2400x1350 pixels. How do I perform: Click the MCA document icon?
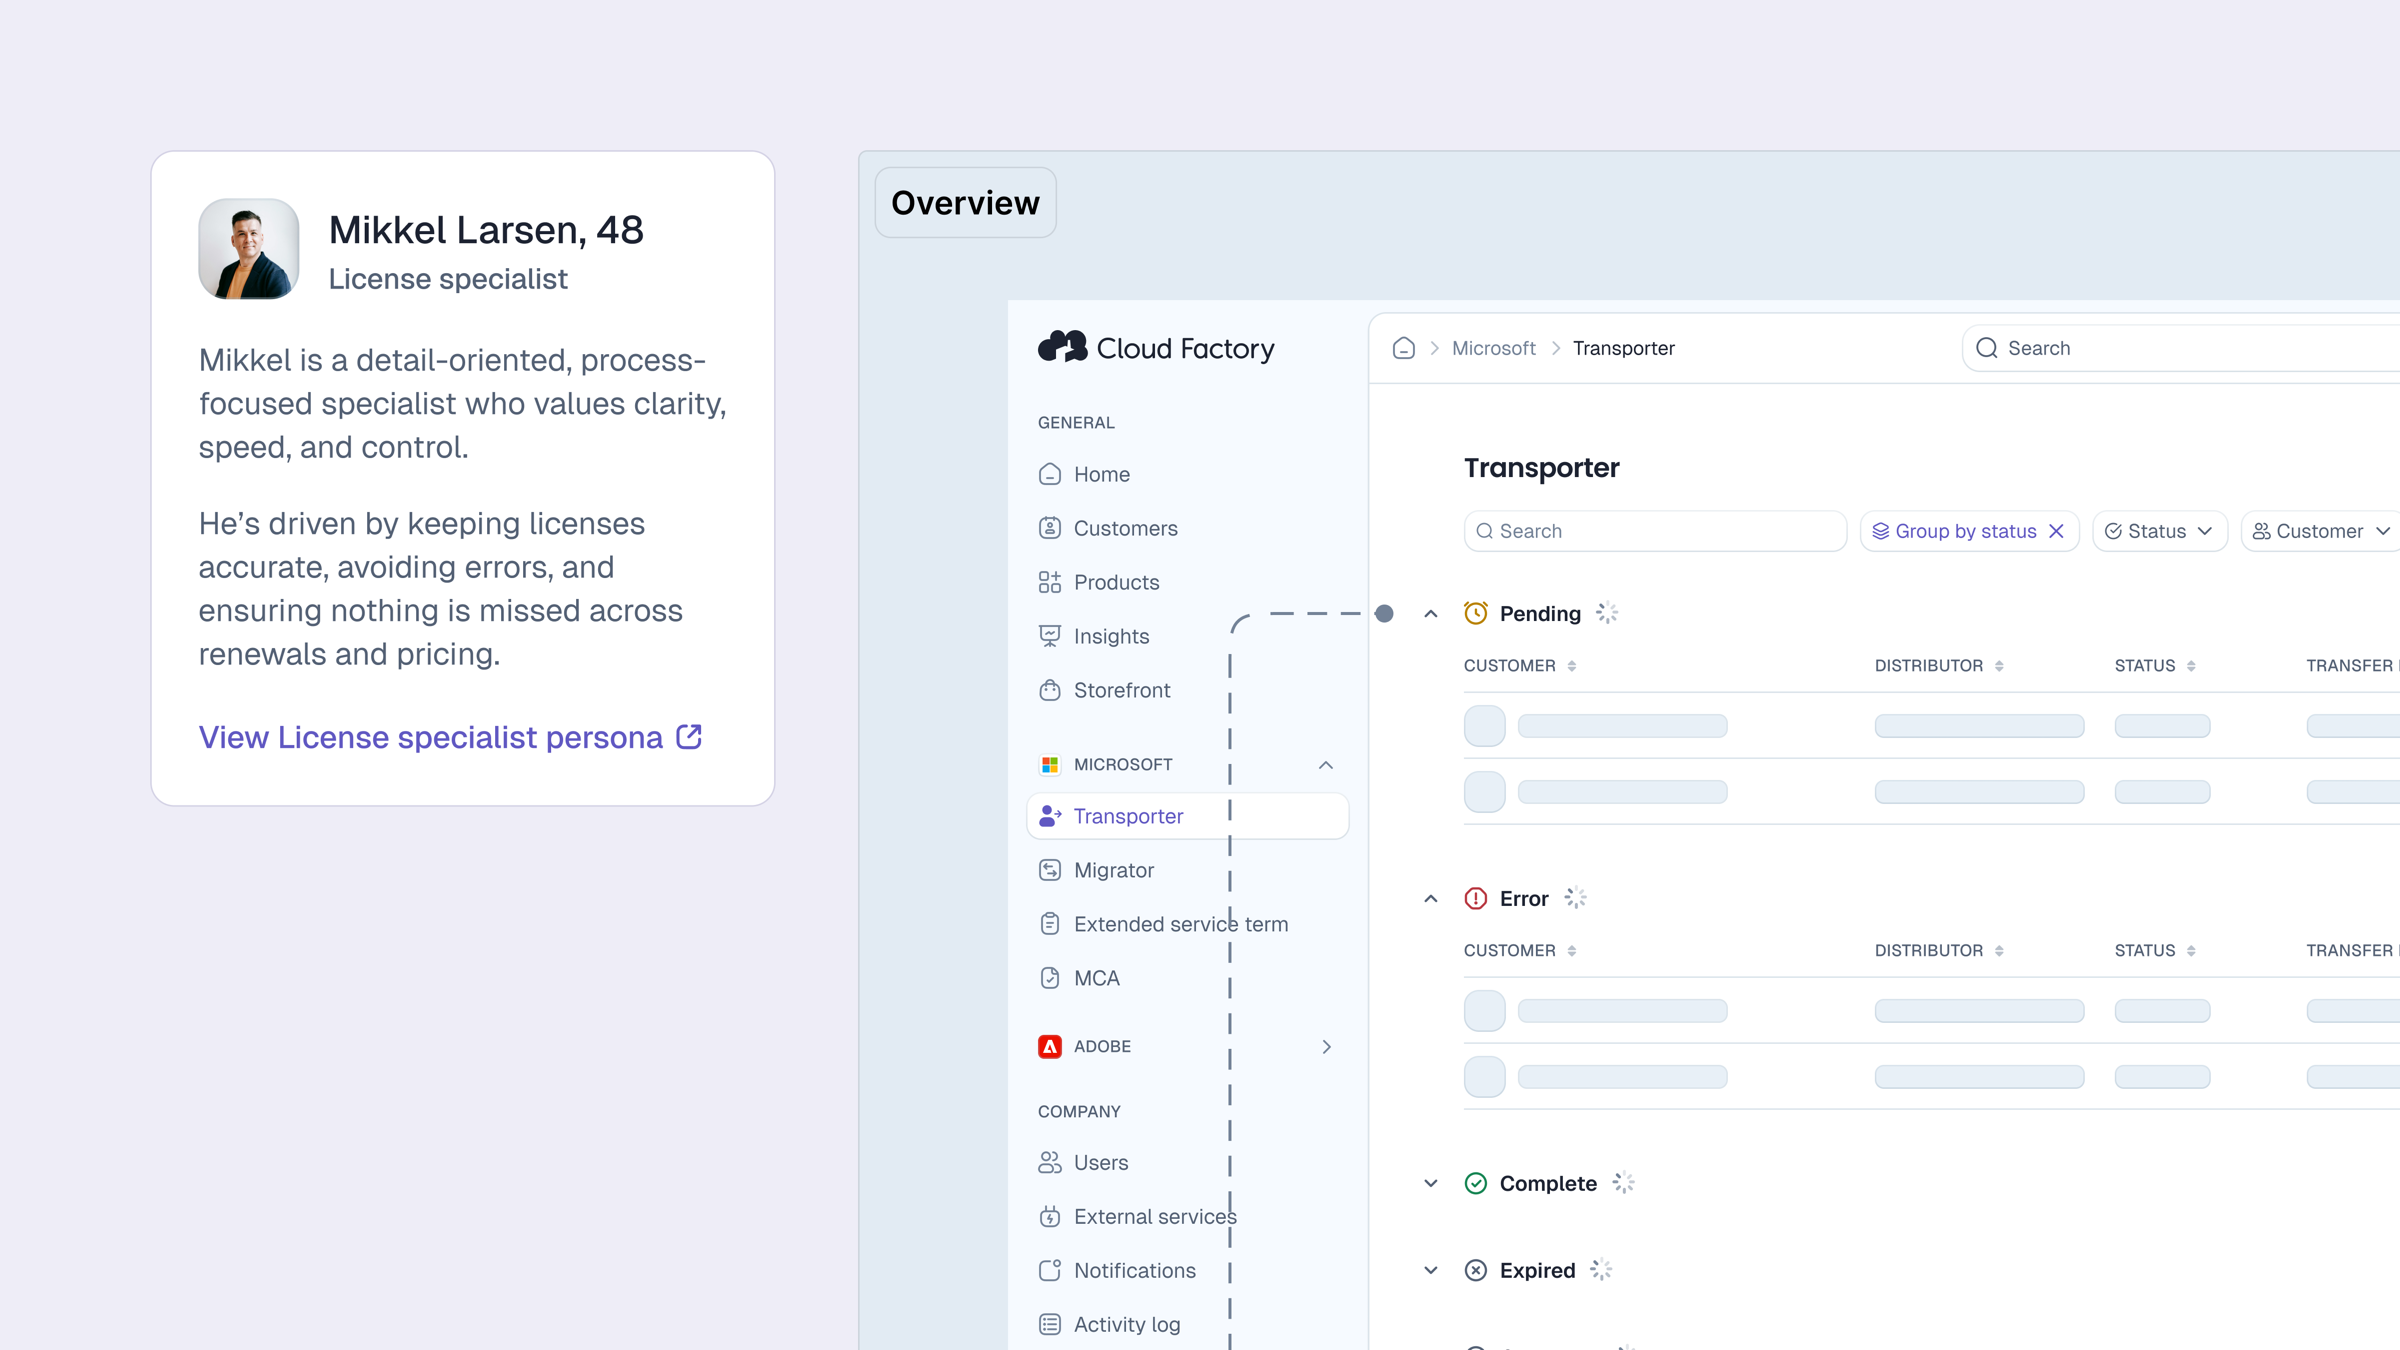point(1049,978)
